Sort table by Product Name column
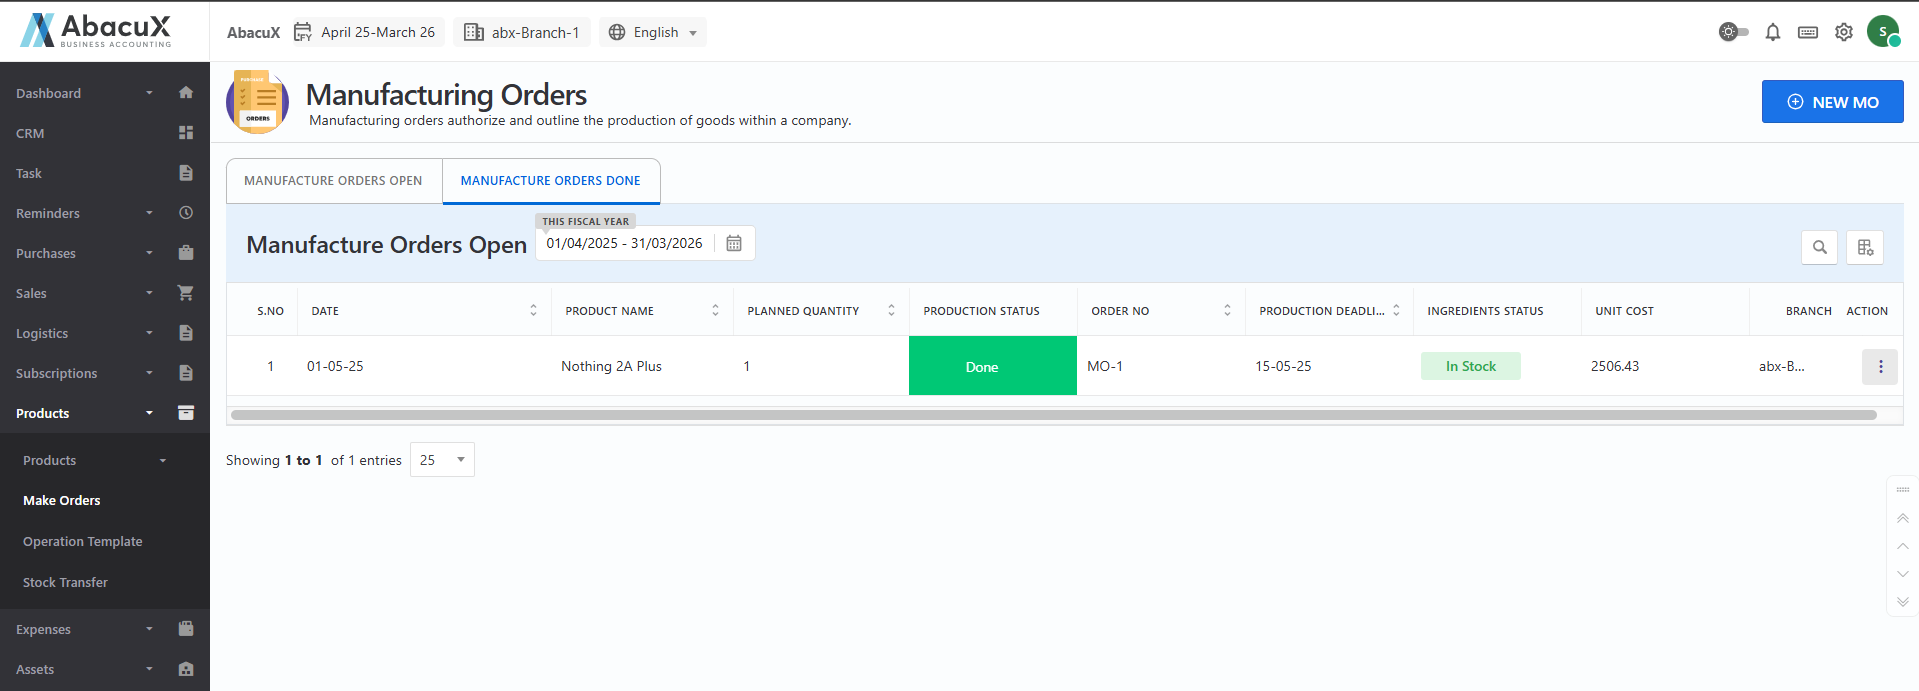Viewport: 1919px width, 691px height. tap(715, 311)
